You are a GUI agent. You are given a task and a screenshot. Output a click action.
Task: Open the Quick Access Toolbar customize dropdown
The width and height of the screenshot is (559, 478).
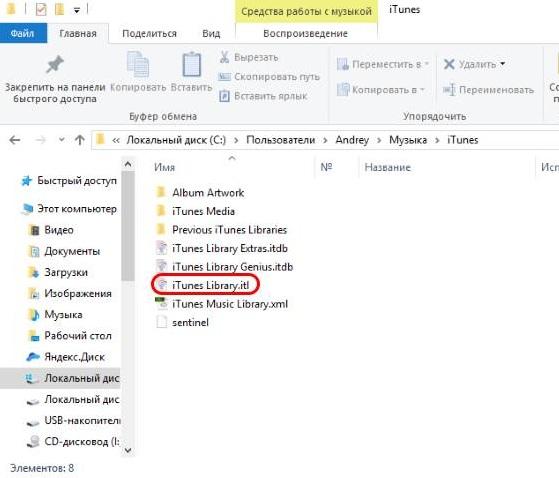point(77,10)
